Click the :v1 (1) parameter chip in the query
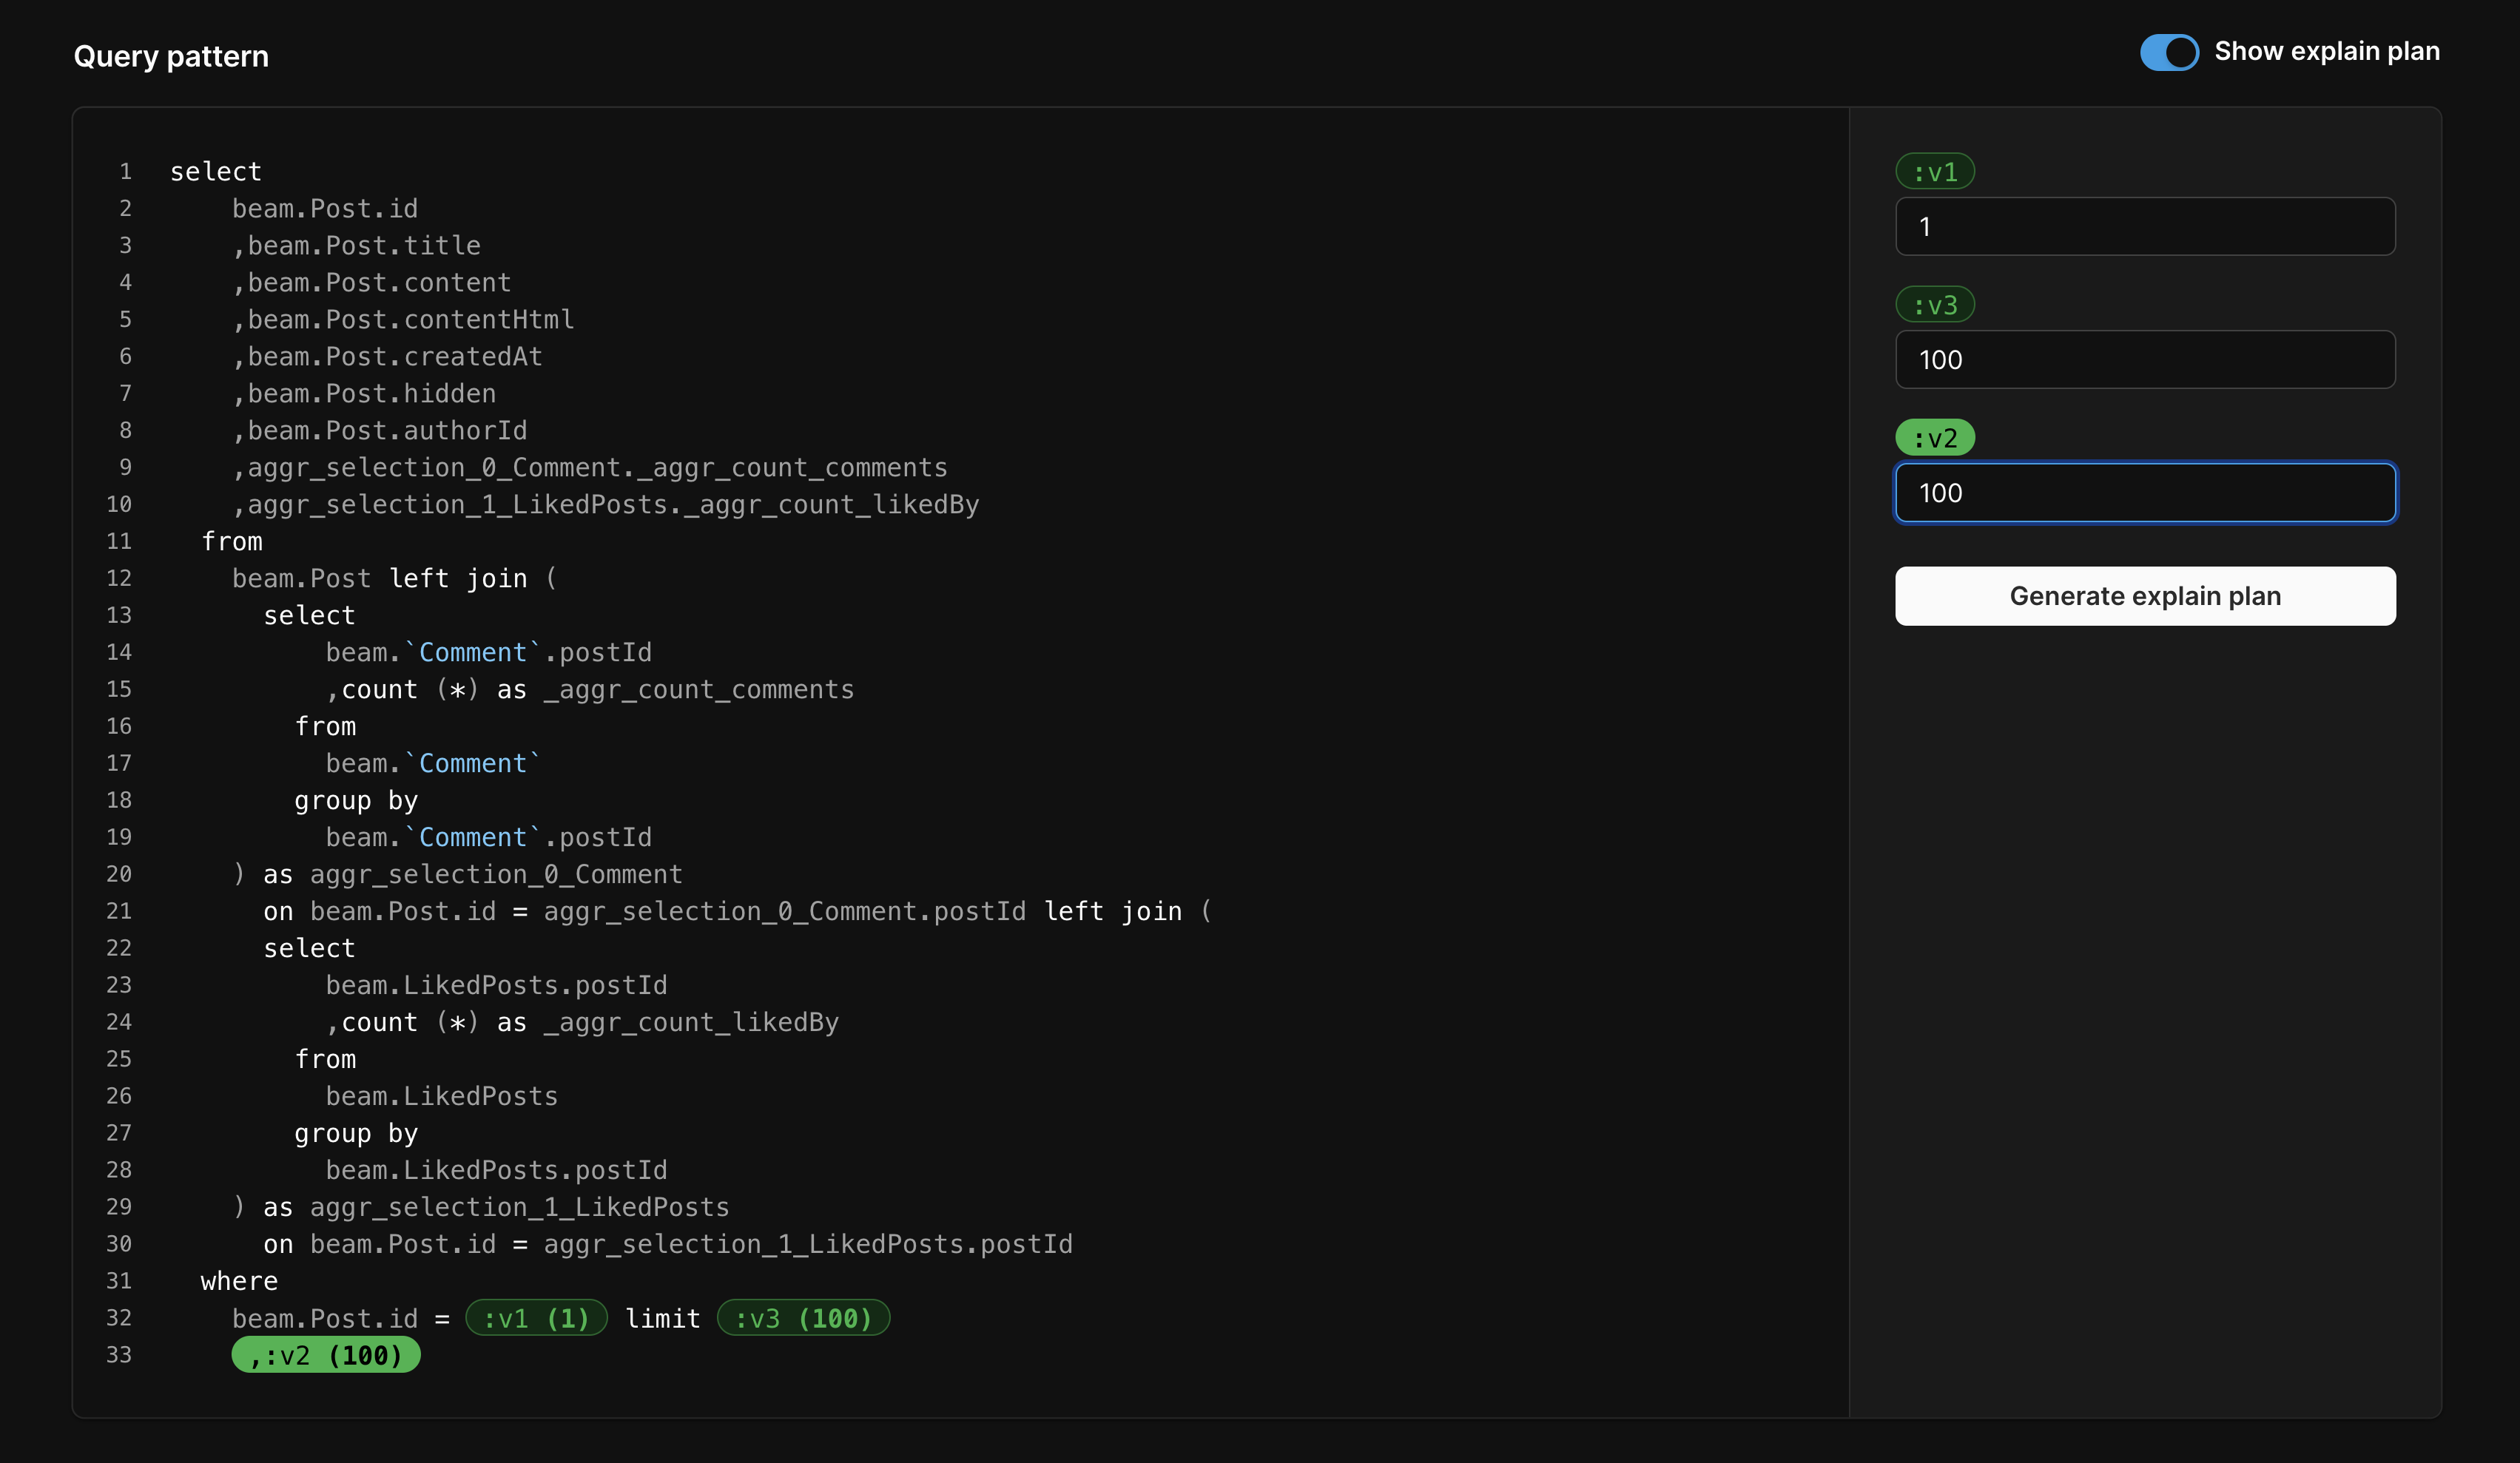 (536, 1318)
